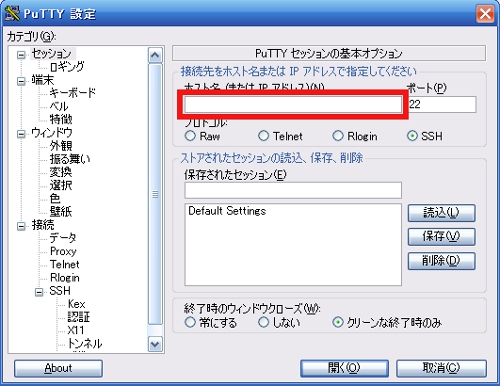Image resolution: width=500 pixels, height=386 pixels.
Task: Open the 壁紙 settings
Action: pyautogui.click(x=61, y=211)
